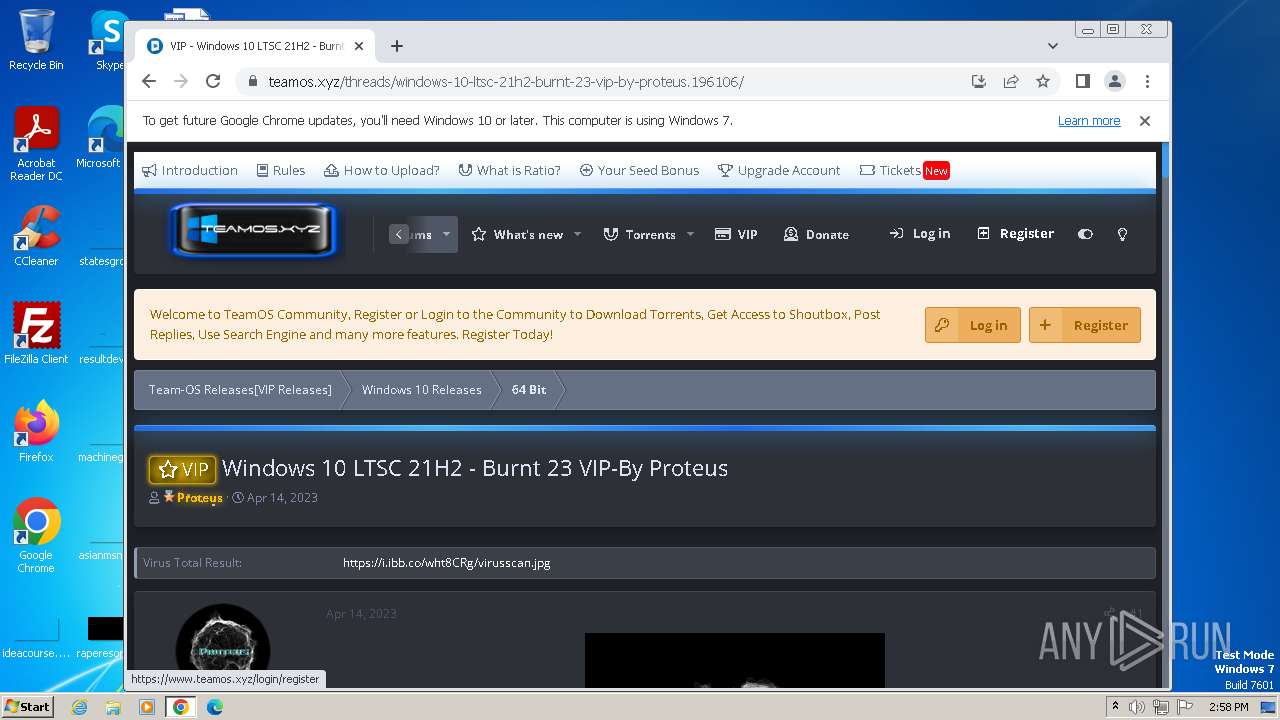Open Action Center flag in tray
The height and width of the screenshot is (720, 1280).
click(1185, 707)
